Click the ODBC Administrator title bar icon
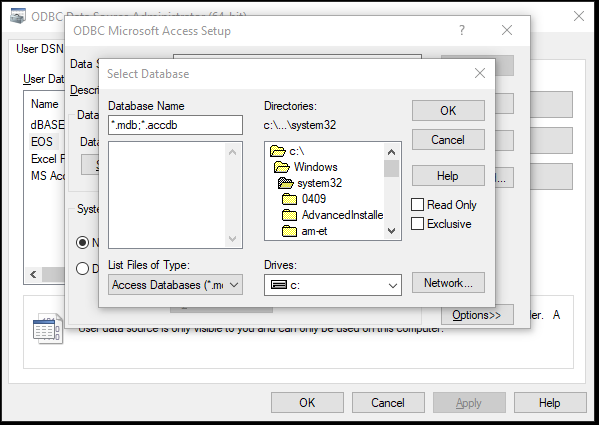This screenshot has height=425, width=599. 18,16
